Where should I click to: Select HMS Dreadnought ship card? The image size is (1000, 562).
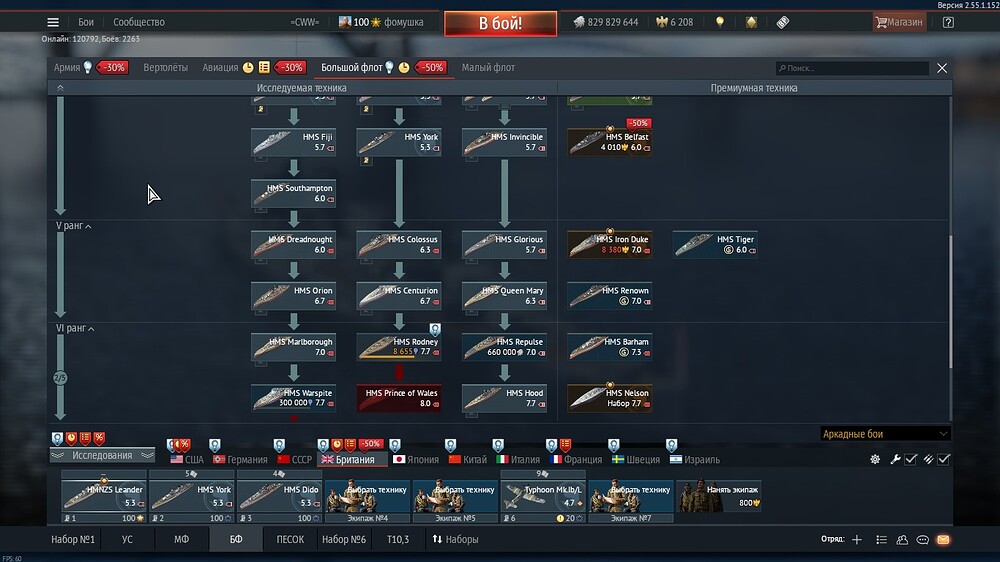click(x=293, y=245)
